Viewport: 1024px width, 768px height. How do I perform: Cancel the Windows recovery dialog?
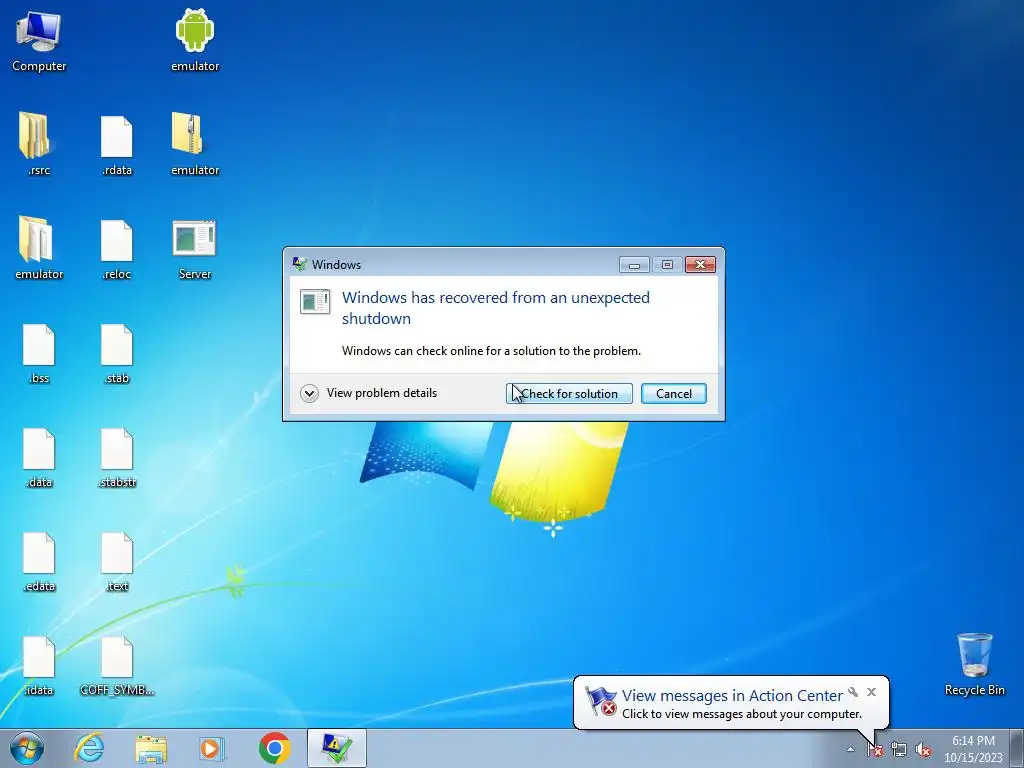(x=673, y=394)
